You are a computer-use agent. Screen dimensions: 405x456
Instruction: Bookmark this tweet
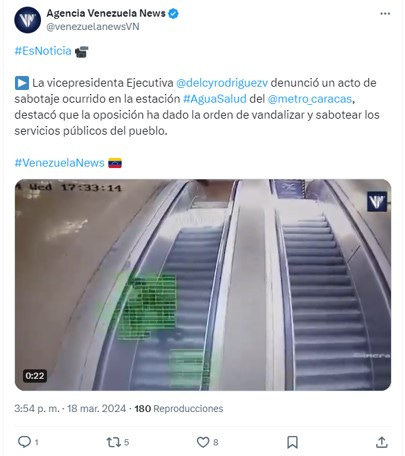(292, 442)
